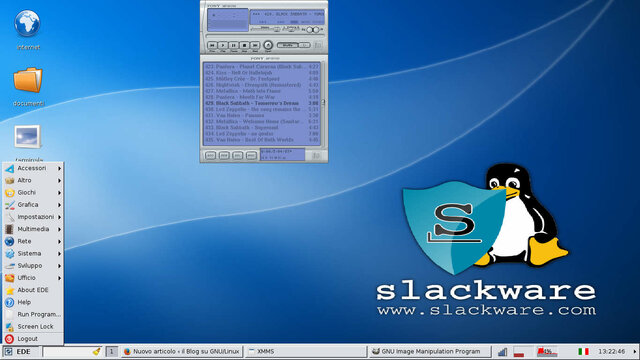Choose About EDE from menu
640x360 pixels.
pyautogui.click(x=33, y=290)
